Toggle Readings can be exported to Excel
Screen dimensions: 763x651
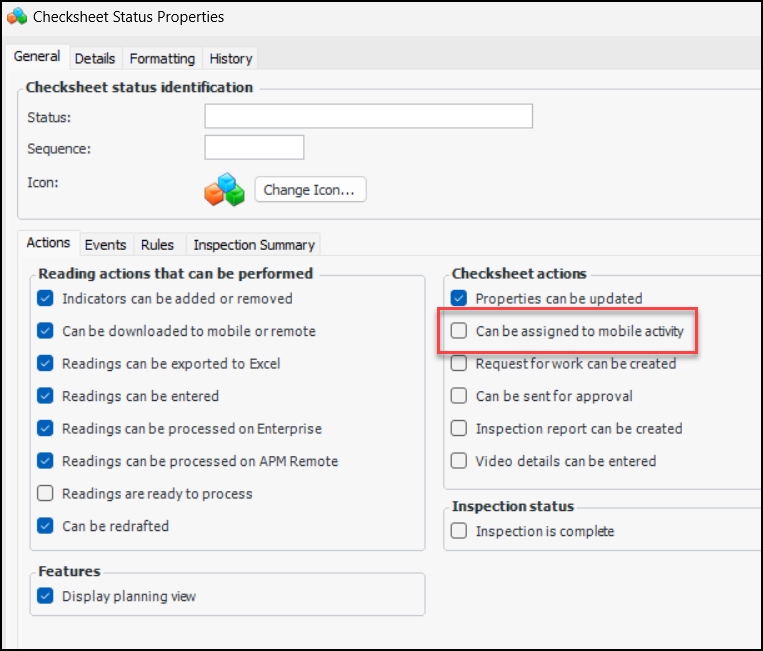(x=44, y=363)
